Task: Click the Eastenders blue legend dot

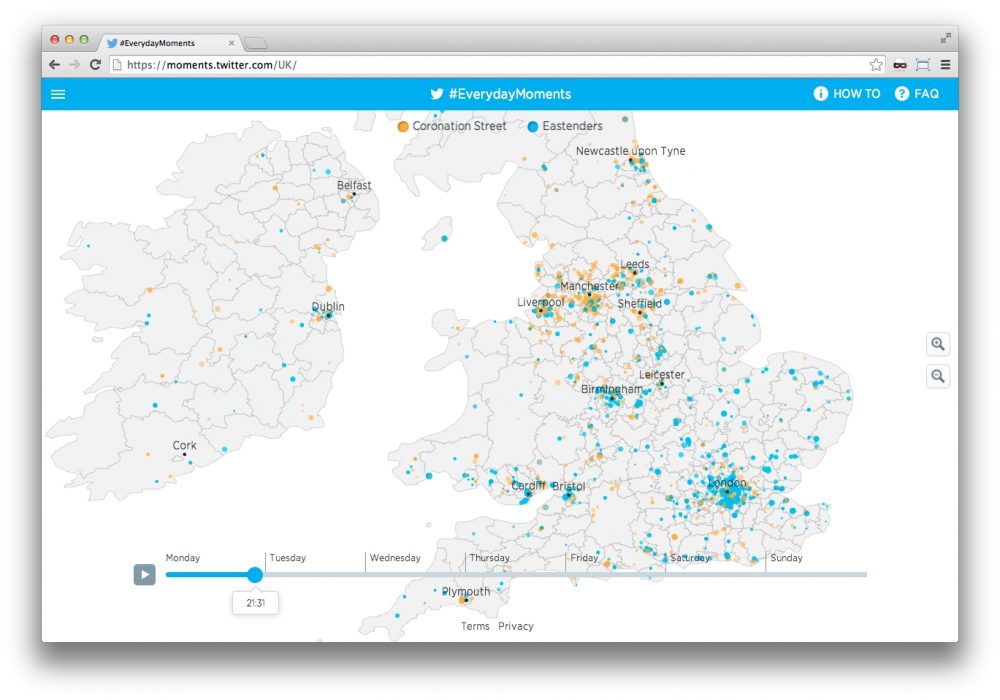Action: (x=533, y=126)
